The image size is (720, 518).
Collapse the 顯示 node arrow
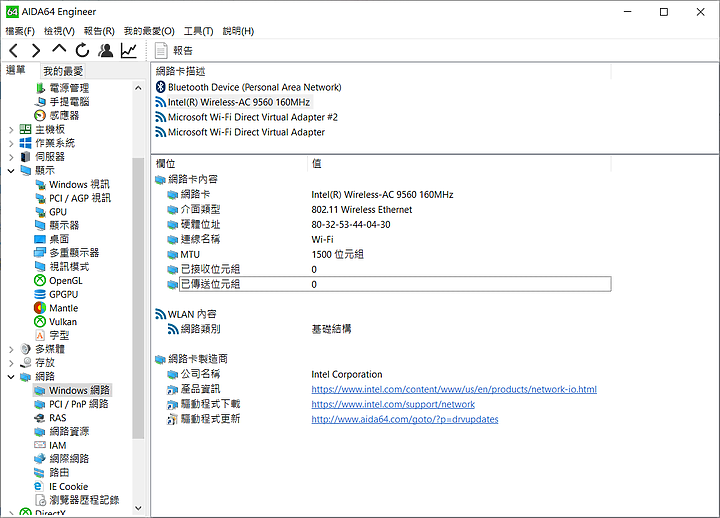tap(11, 171)
